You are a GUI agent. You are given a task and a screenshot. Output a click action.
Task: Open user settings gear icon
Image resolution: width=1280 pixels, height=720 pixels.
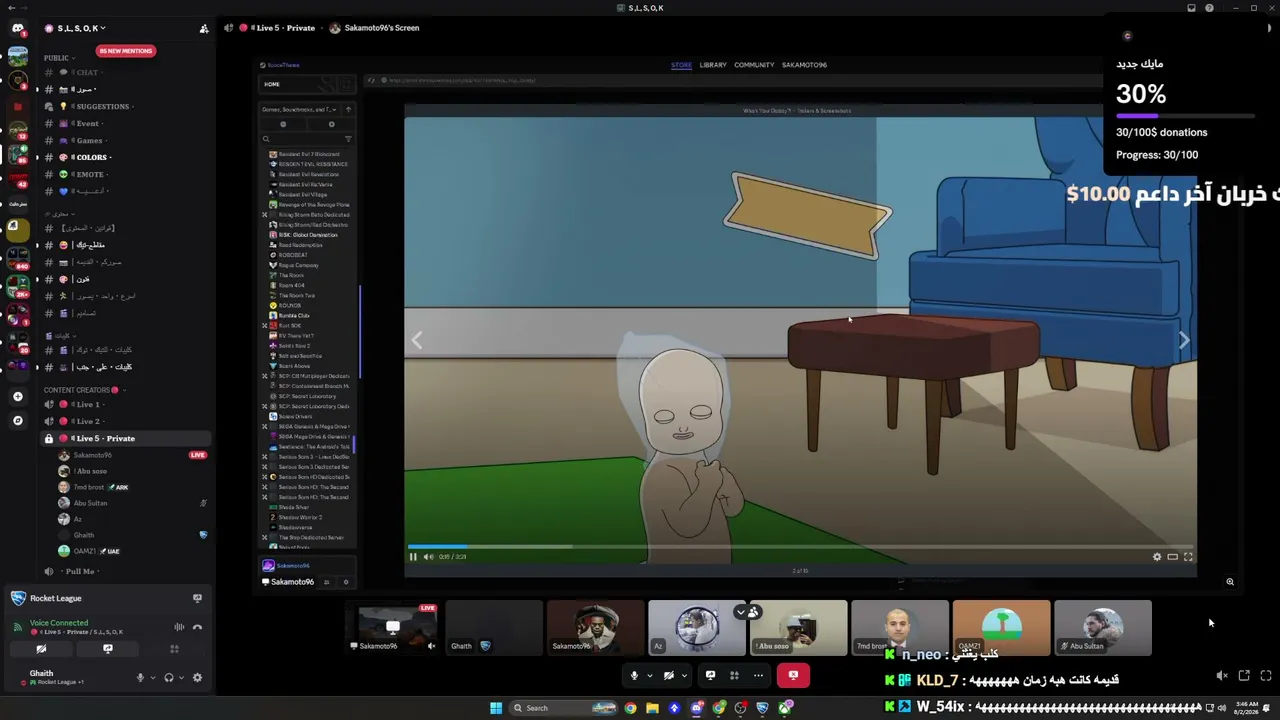[x=197, y=677]
